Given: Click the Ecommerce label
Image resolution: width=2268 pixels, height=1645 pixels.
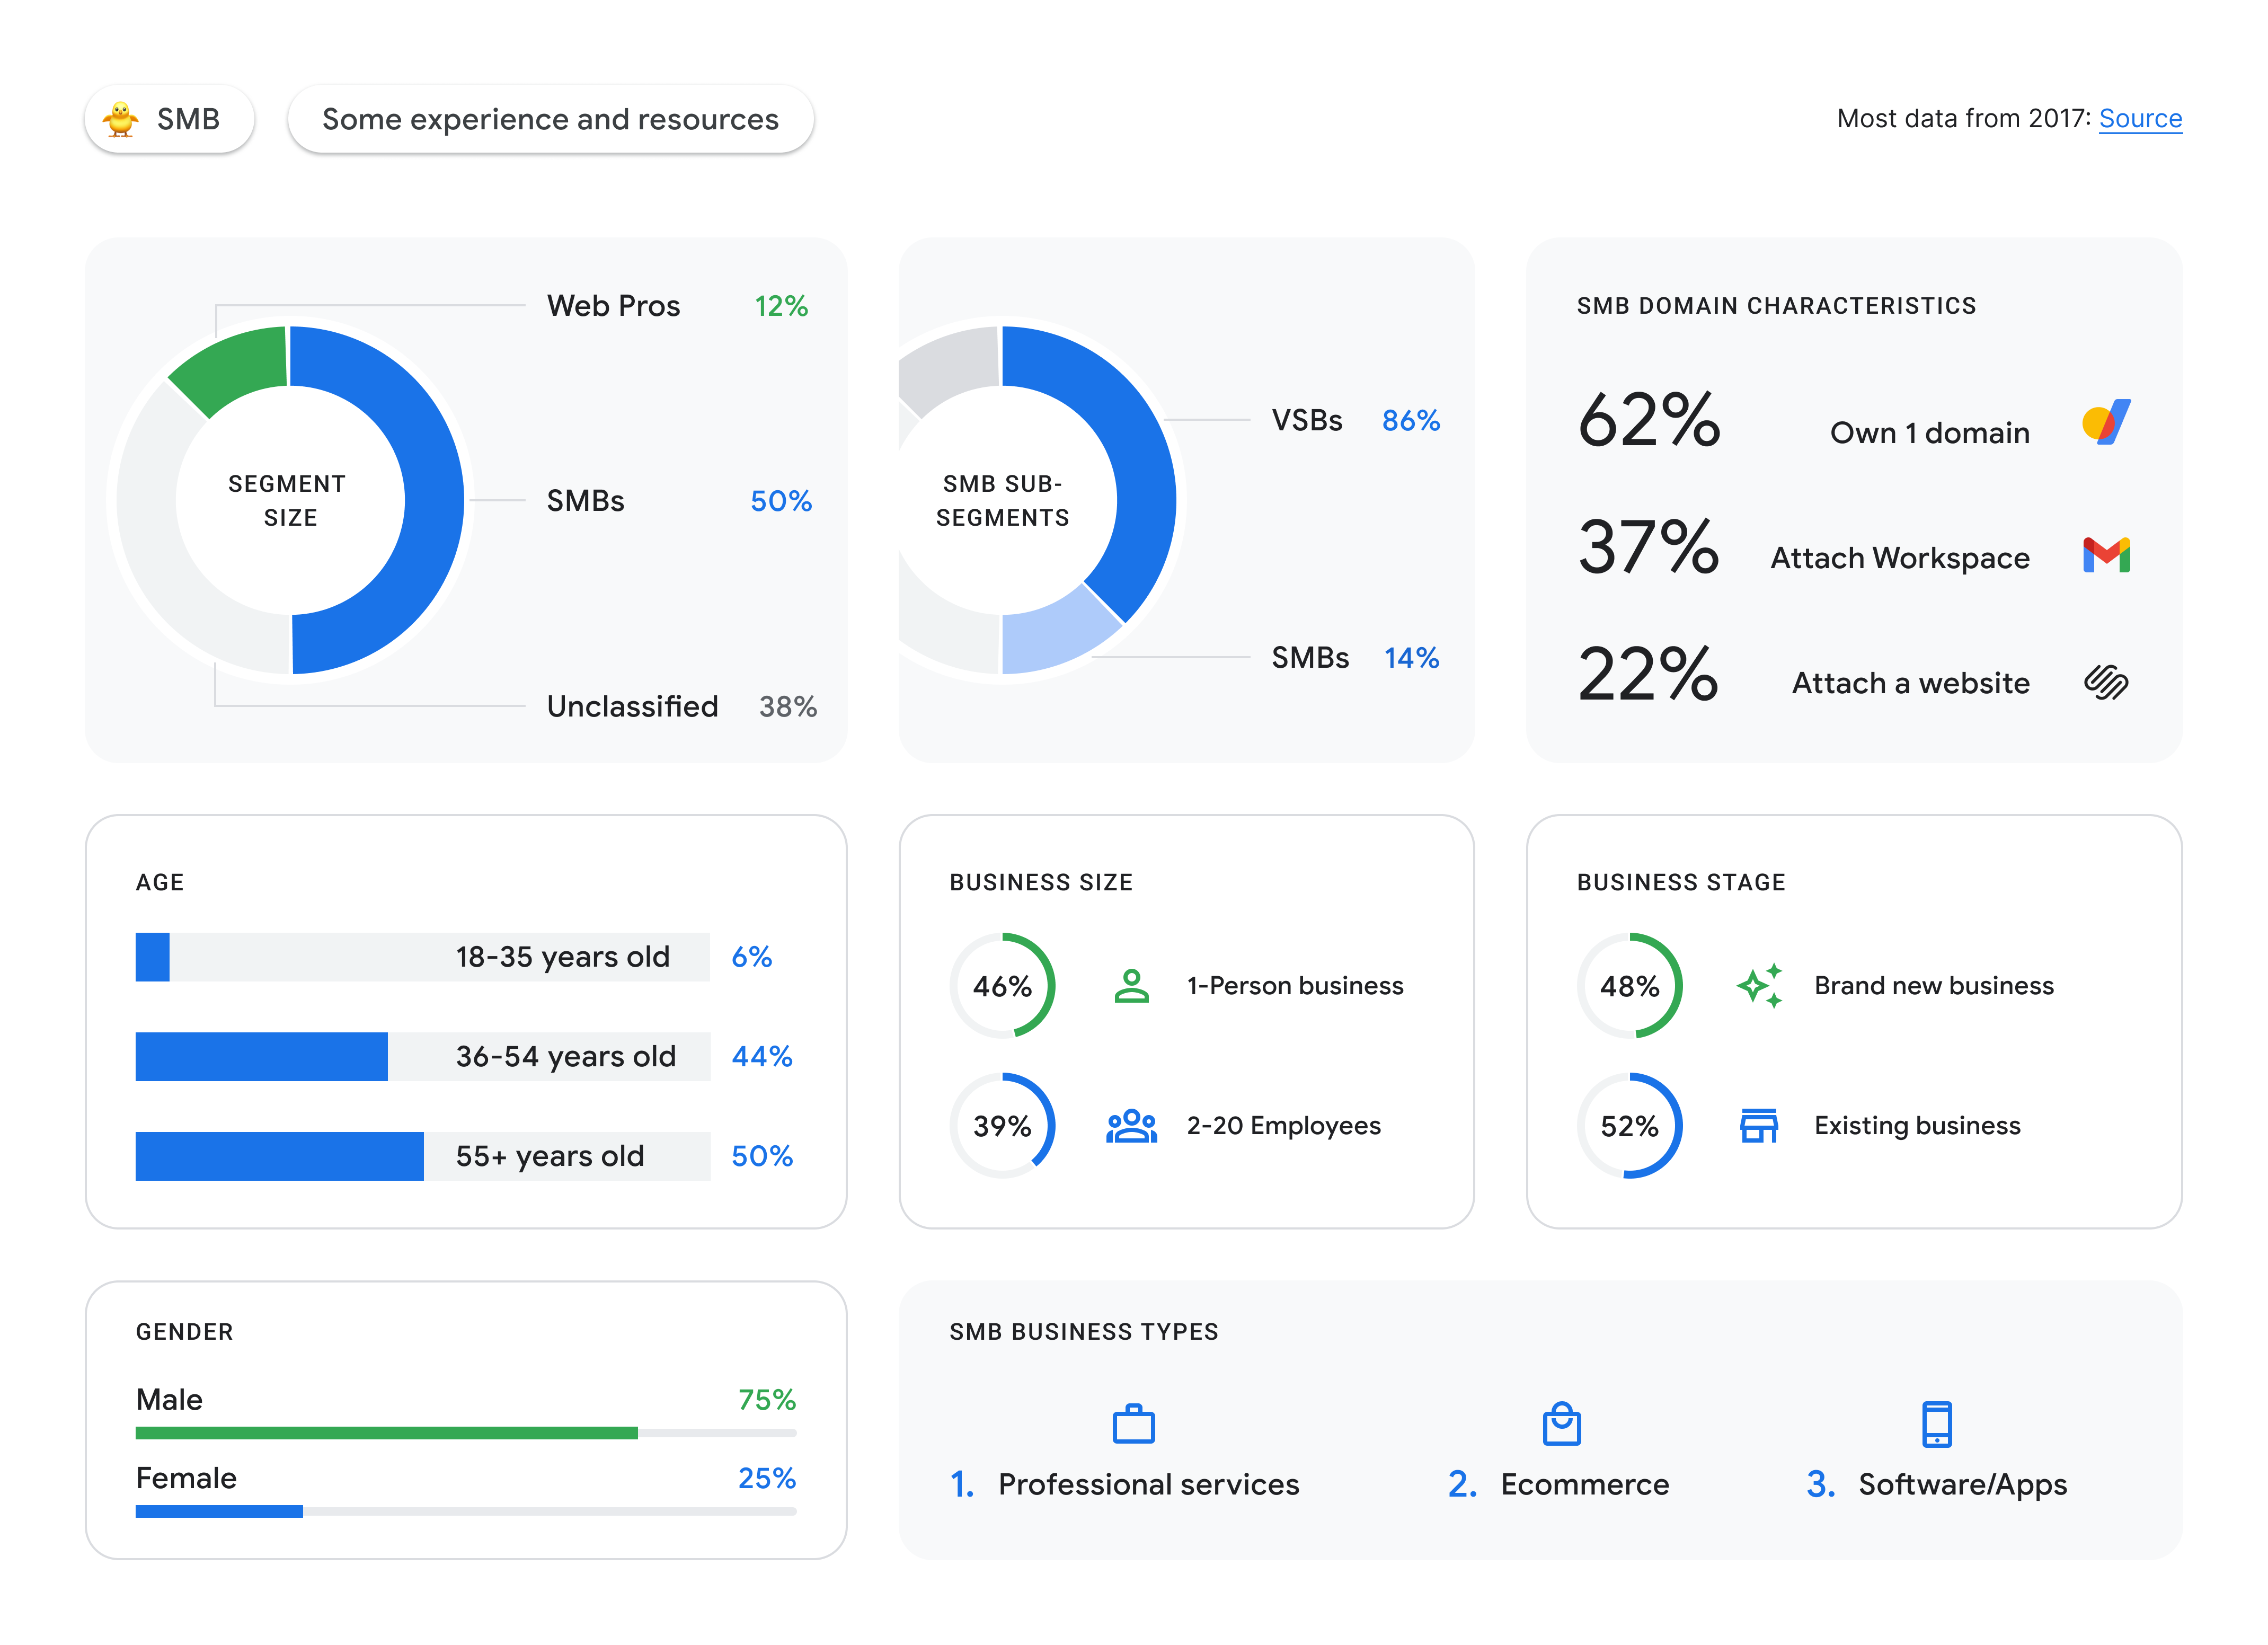Looking at the screenshot, I should click(x=1584, y=1485).
